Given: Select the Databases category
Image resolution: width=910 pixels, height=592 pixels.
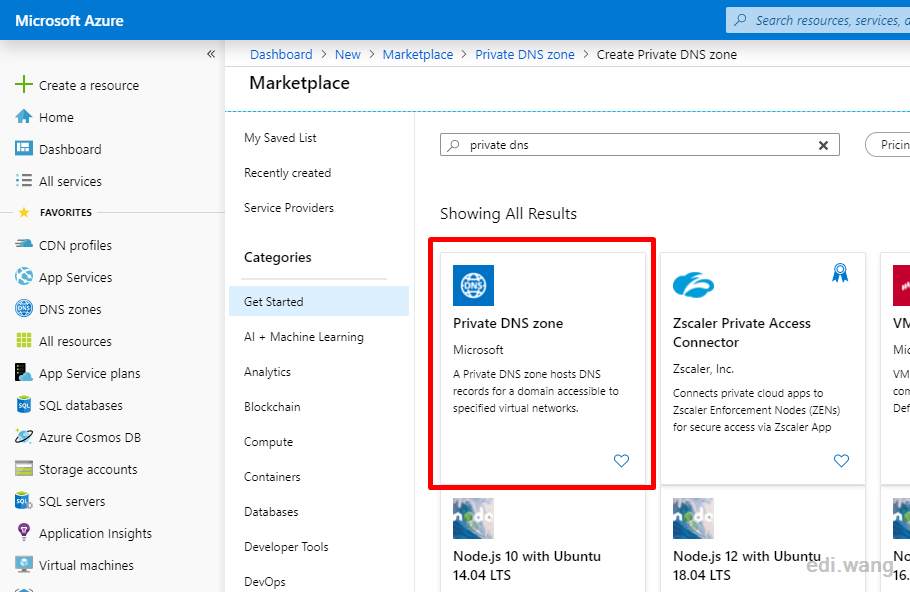Looking at the screenshot, I should (271, 512).
